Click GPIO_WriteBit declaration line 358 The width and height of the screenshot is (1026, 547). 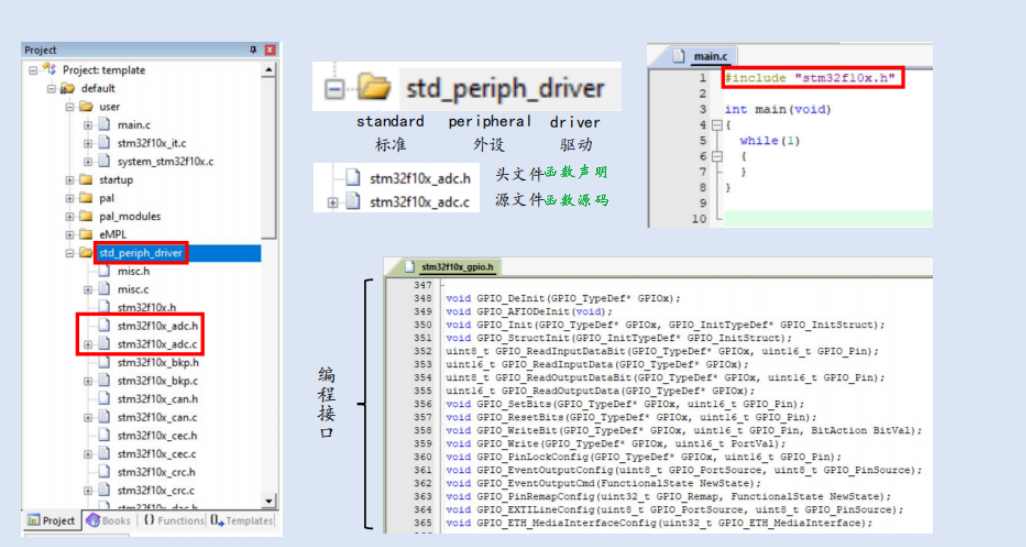click(684, 431)
